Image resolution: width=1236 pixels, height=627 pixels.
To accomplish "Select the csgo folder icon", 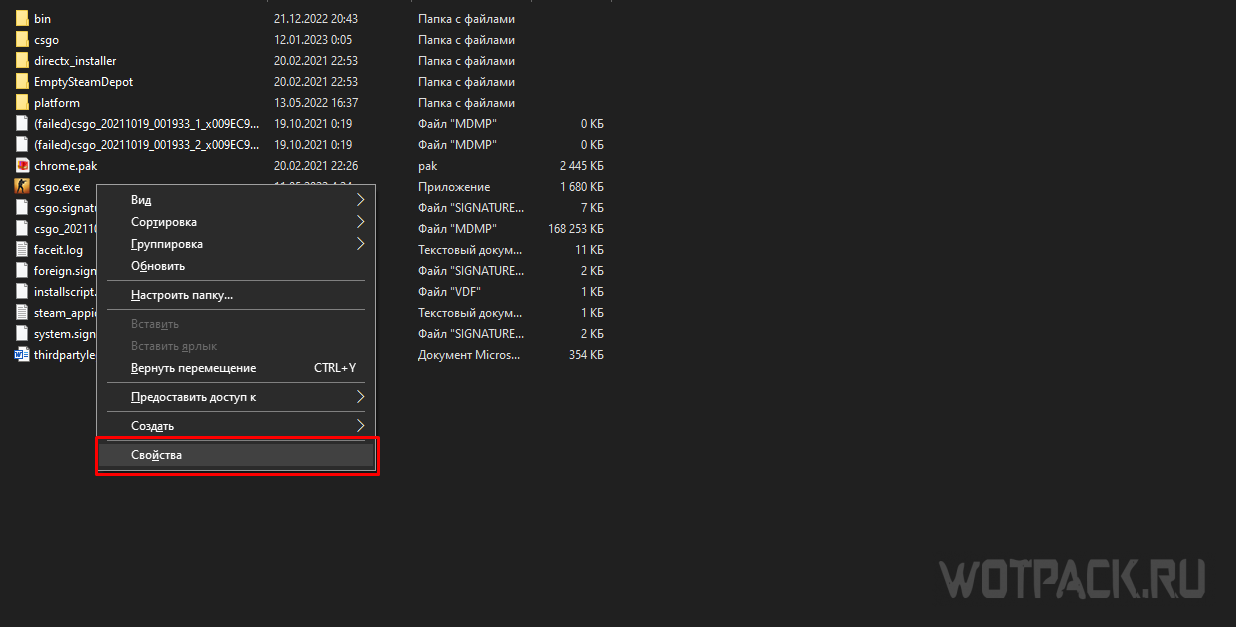I will coord(22,40).
